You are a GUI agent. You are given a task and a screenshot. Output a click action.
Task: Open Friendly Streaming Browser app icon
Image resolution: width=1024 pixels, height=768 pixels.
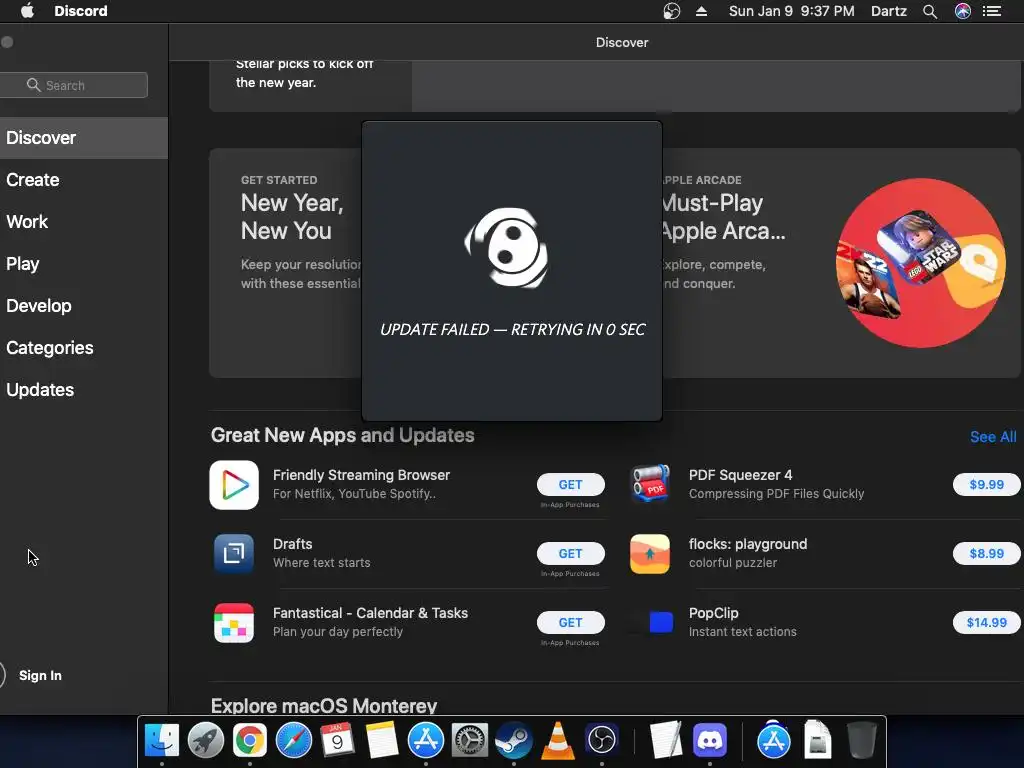tap(234, 485)
